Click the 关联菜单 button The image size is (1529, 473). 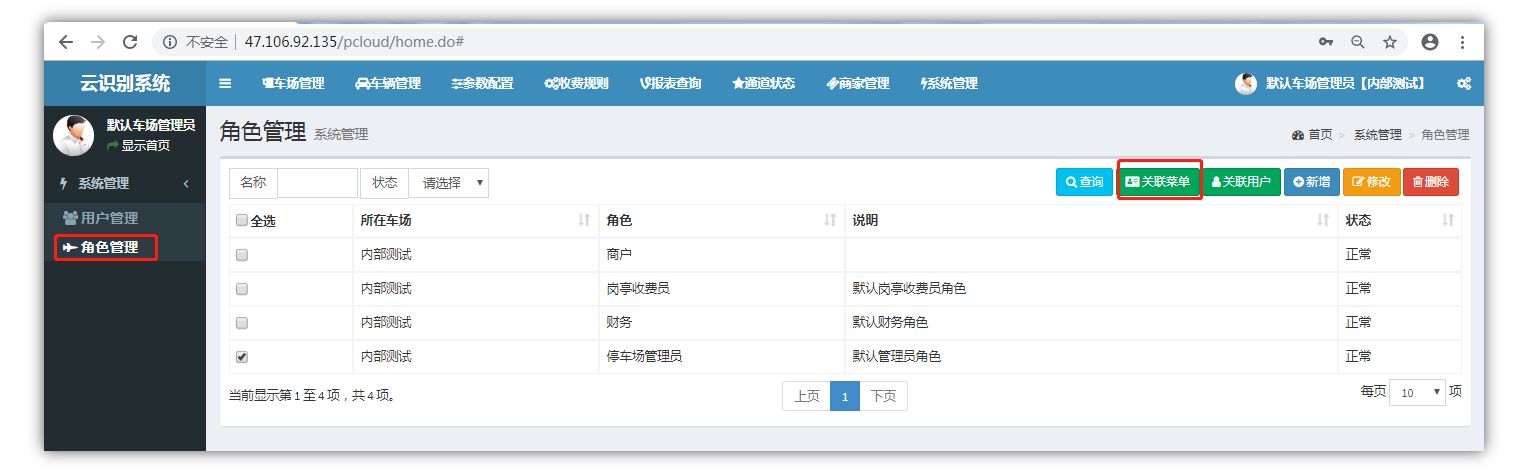(1158, 182)
